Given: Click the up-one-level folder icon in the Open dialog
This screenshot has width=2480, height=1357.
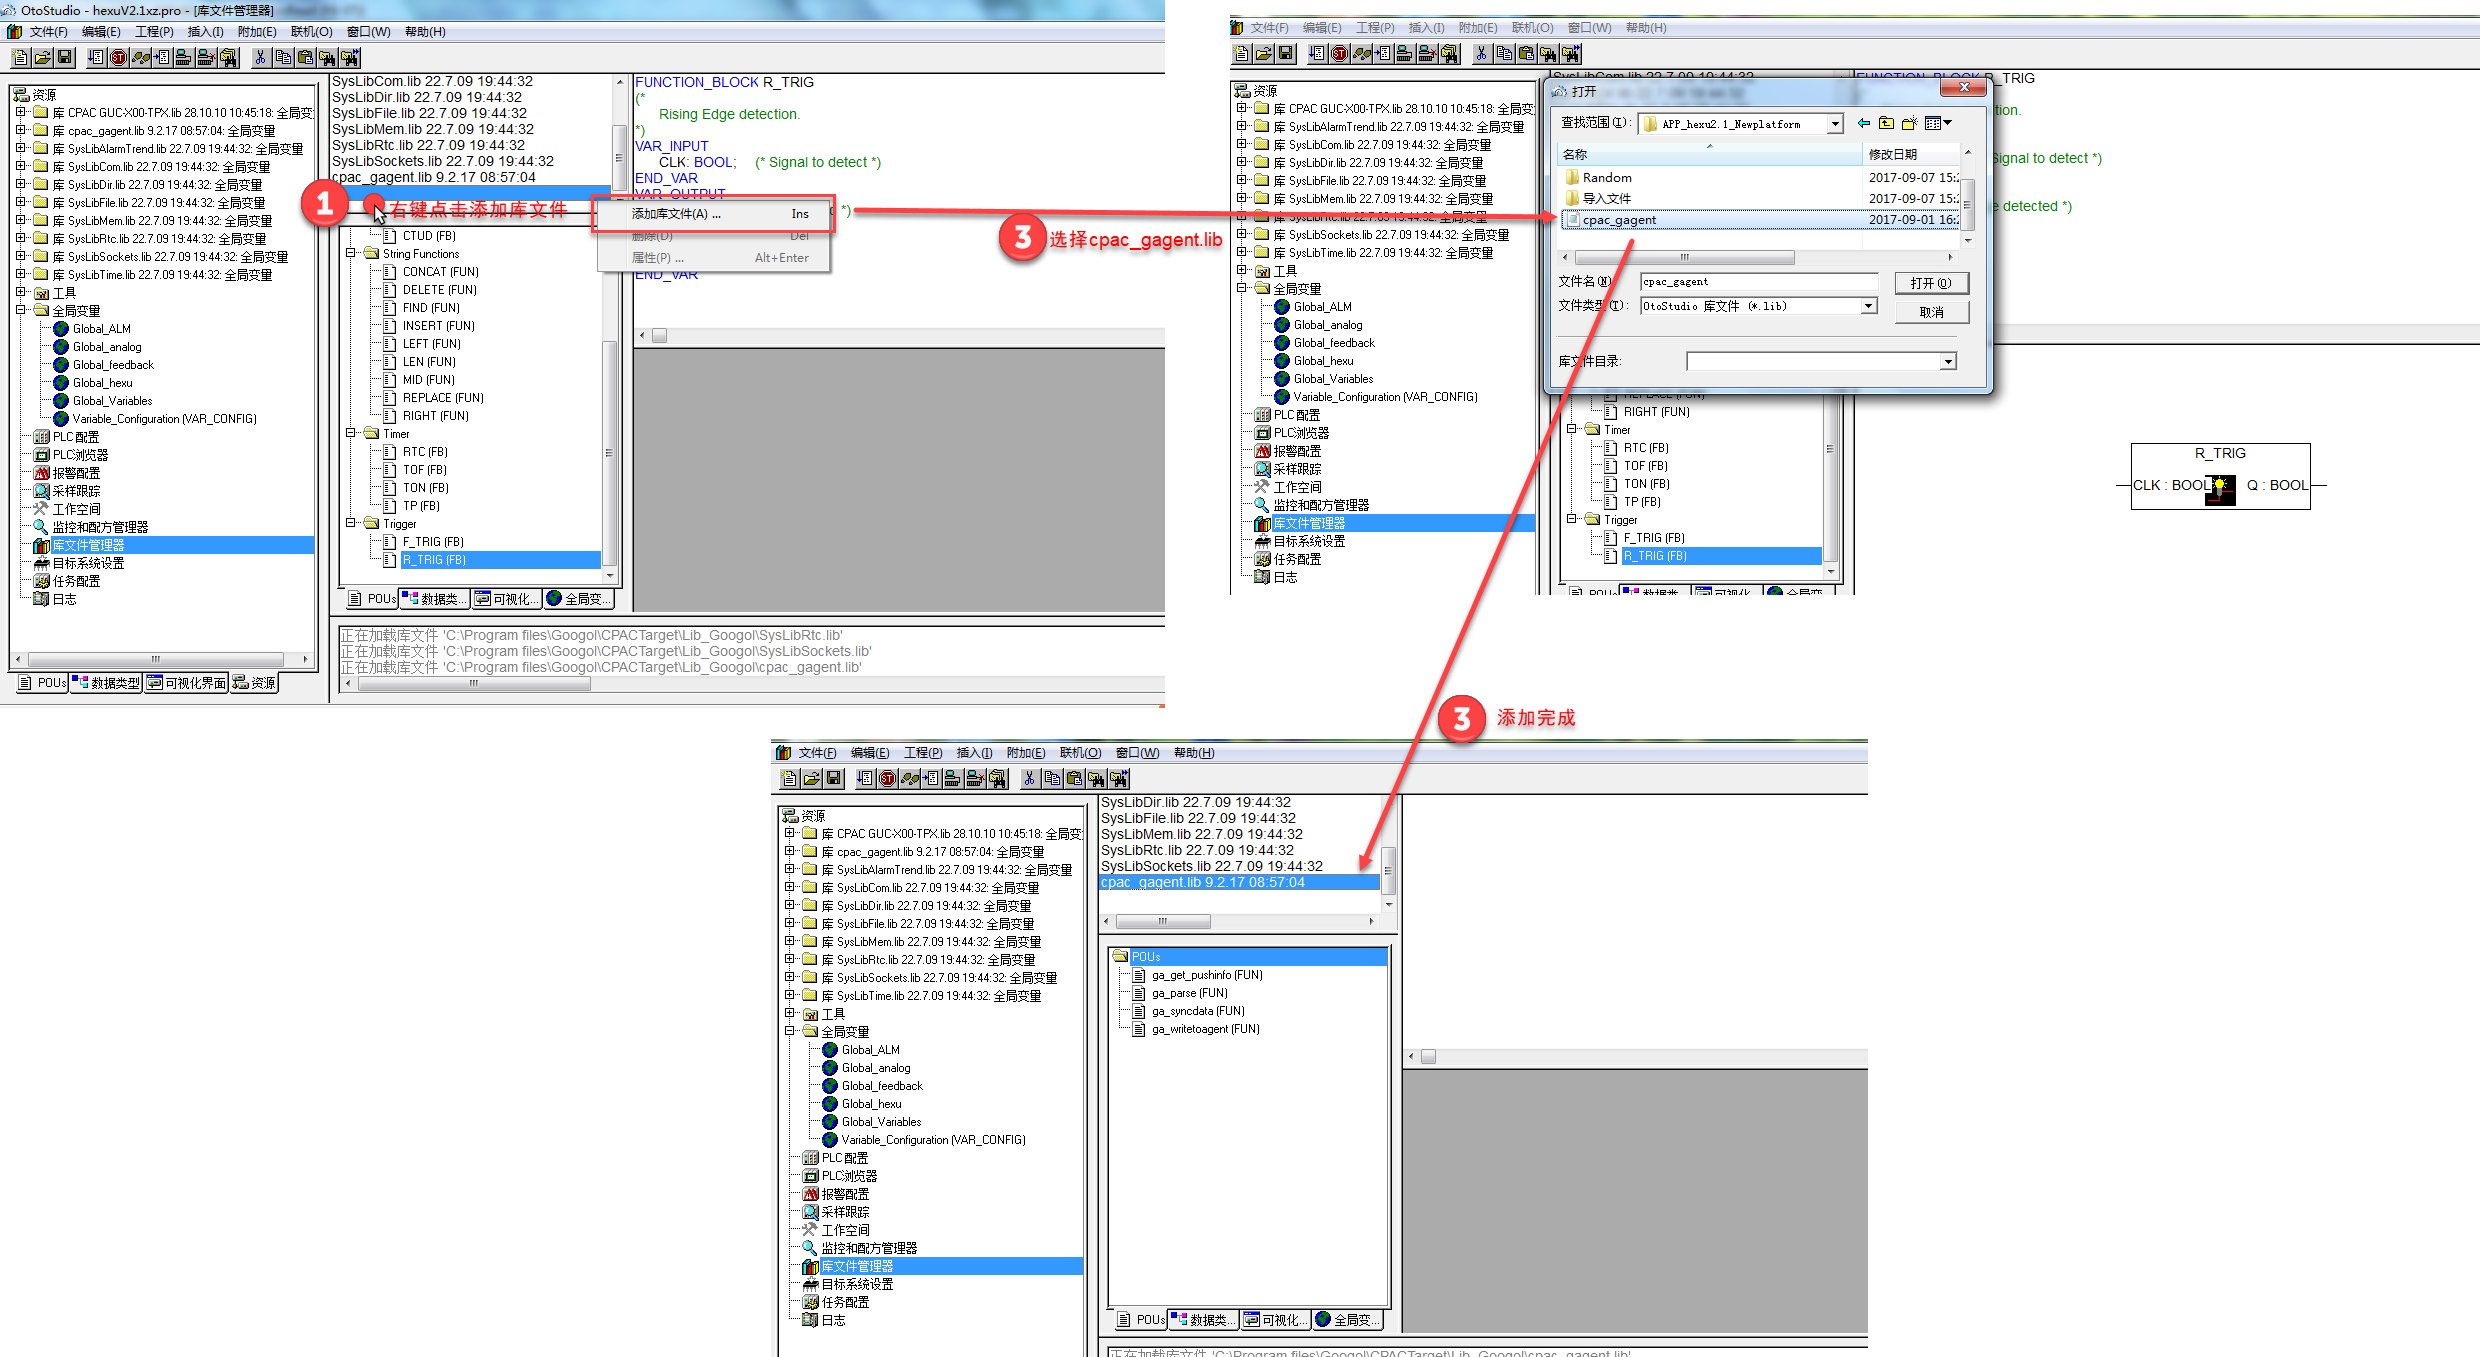Looking at the screenshot, I should (x=1886, y=124).
